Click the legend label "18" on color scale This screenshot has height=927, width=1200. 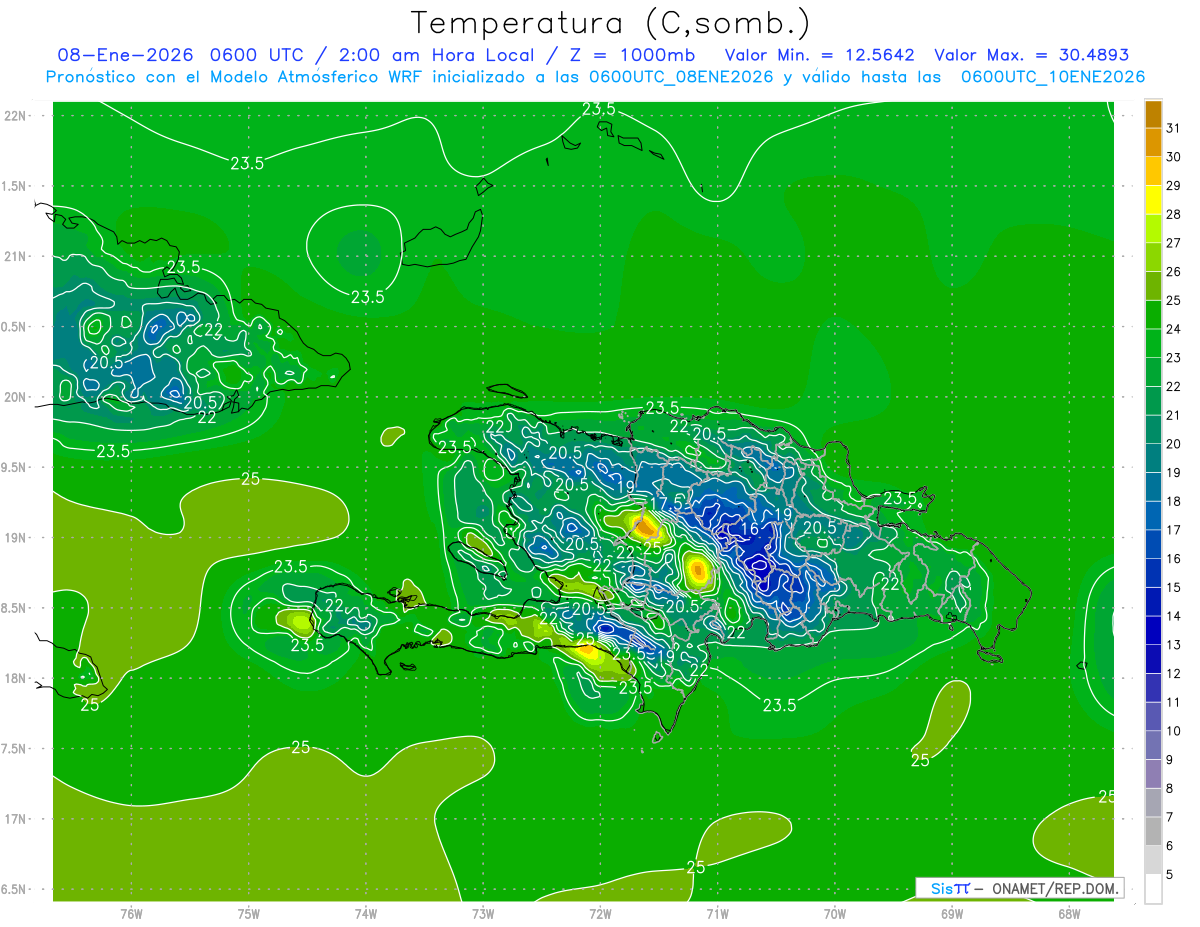coord(1173,501)
